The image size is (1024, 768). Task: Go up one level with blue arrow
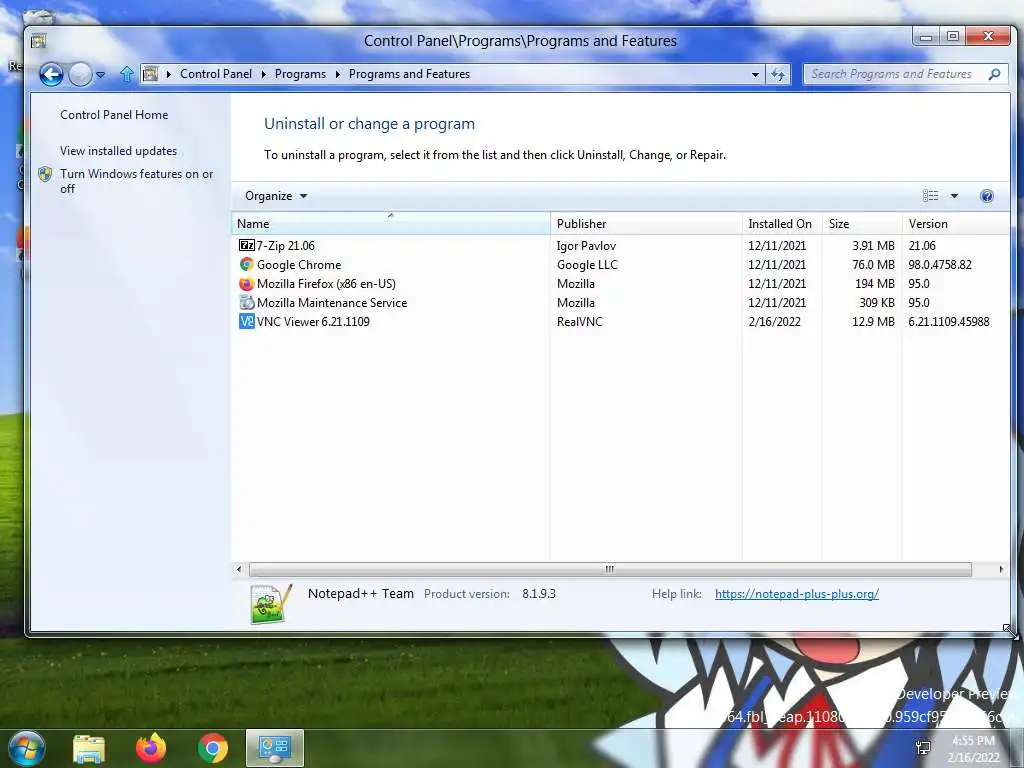click(x=127, y=74)
